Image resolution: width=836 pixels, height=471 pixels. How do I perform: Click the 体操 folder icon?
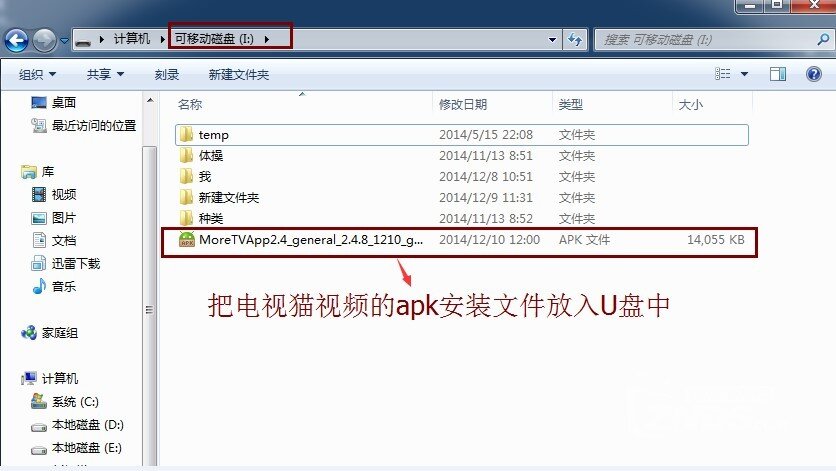[x=186, y=155]
